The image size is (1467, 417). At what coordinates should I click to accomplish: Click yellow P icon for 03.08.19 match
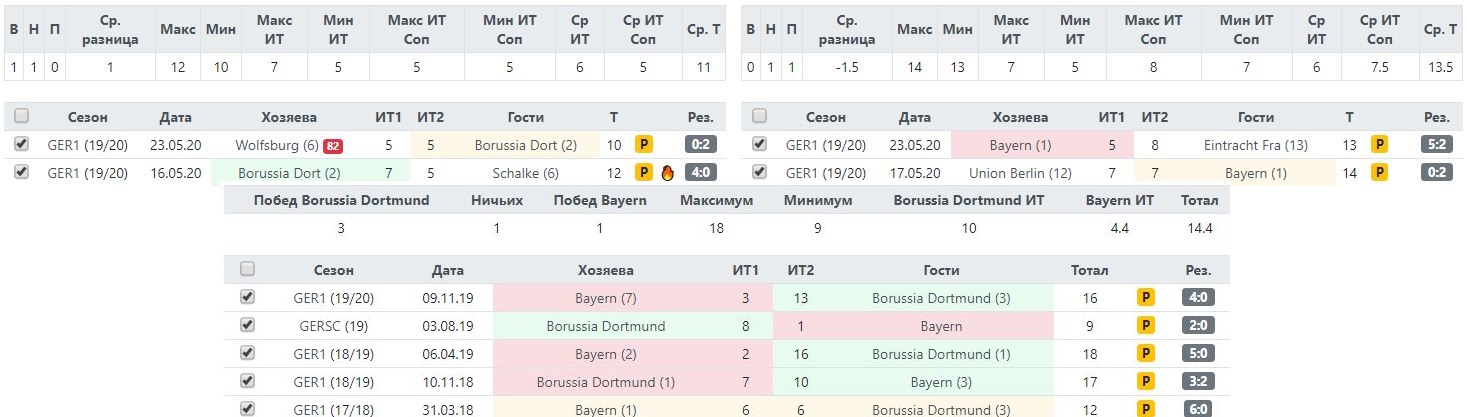(1146, 326)
